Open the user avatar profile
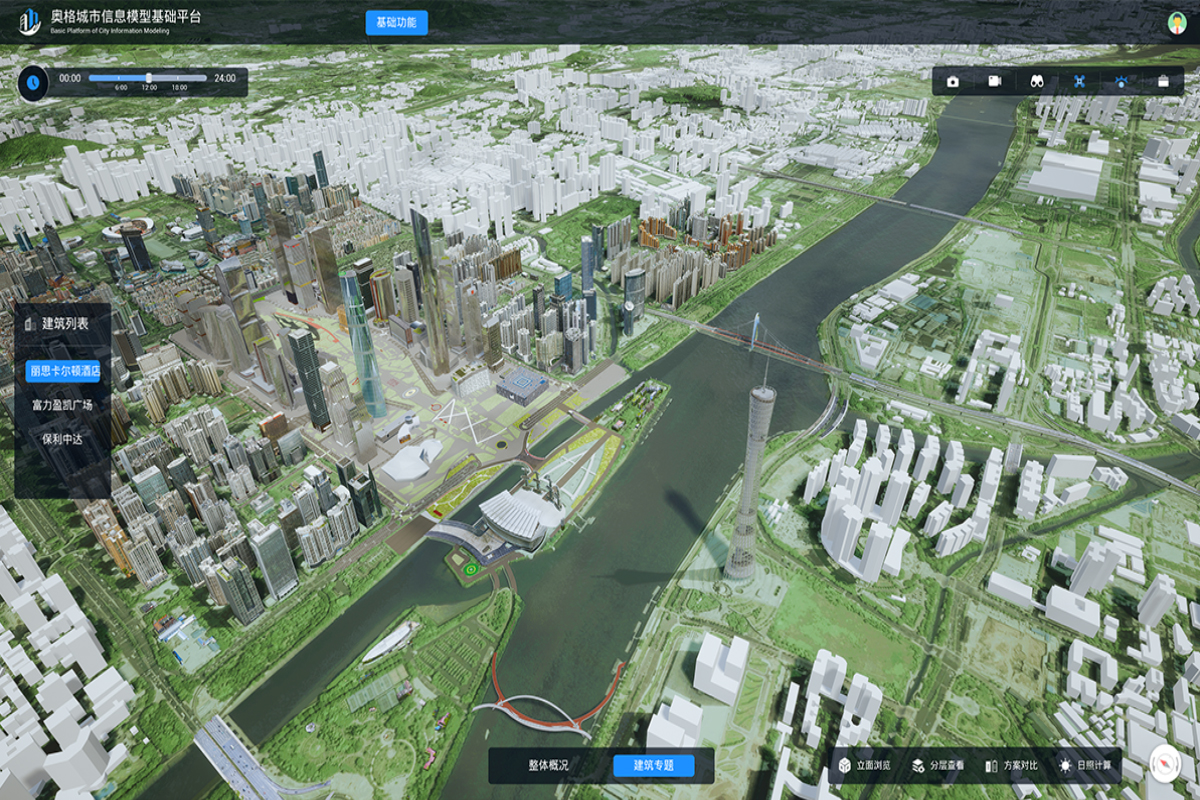The width and height of the screenshot is (1200, 800). (1176, 23)
